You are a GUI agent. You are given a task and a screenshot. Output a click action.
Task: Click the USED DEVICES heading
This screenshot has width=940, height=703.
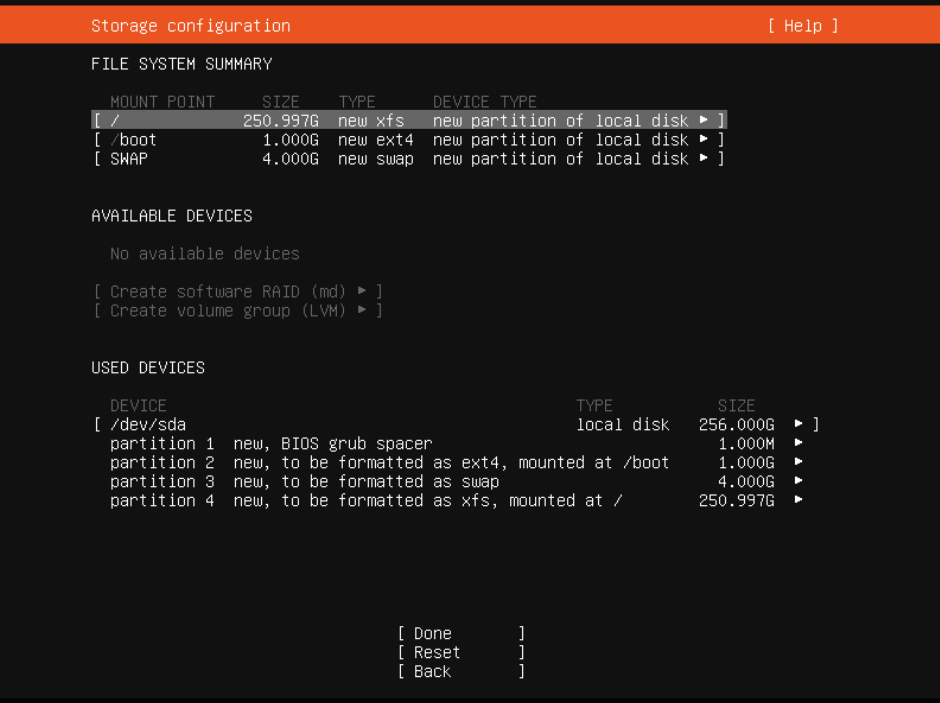(x=148, y=368)
